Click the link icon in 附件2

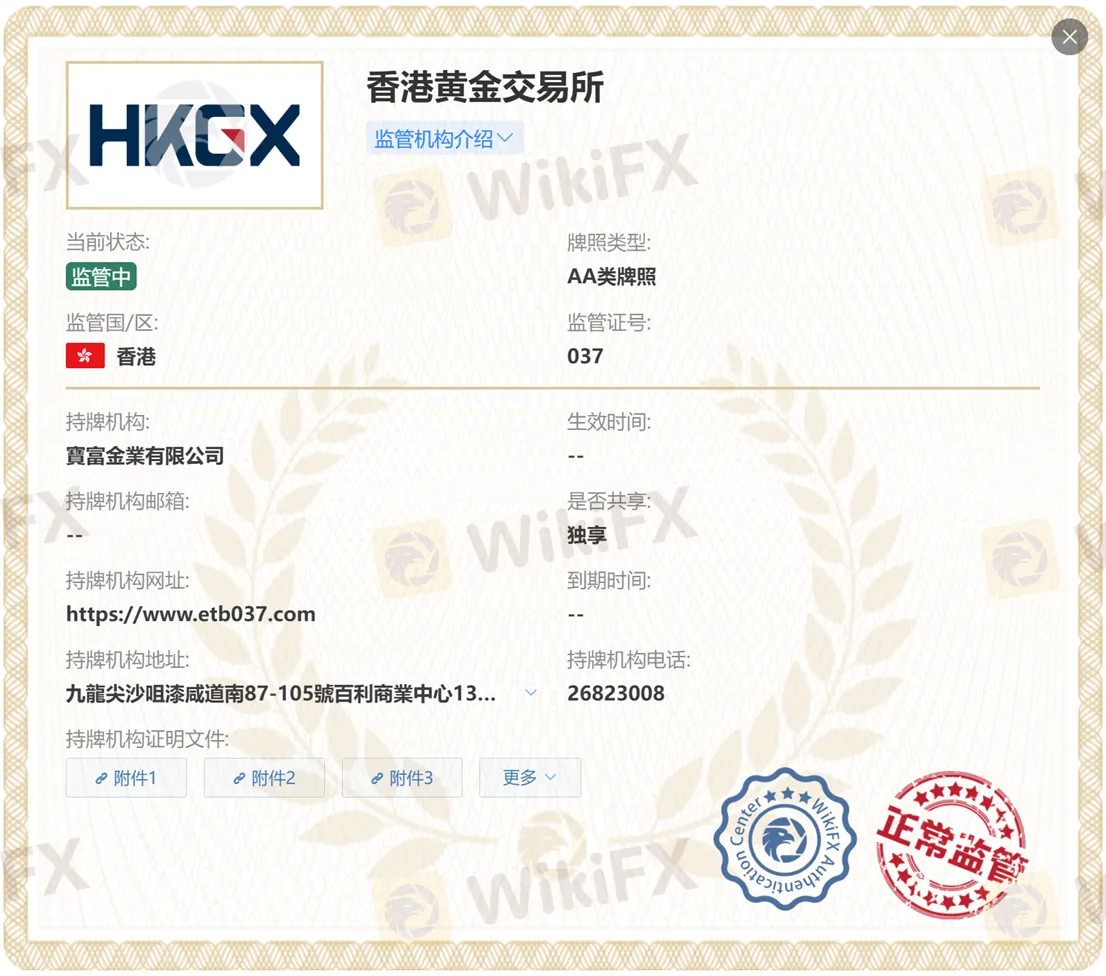[x=239, y=779]
